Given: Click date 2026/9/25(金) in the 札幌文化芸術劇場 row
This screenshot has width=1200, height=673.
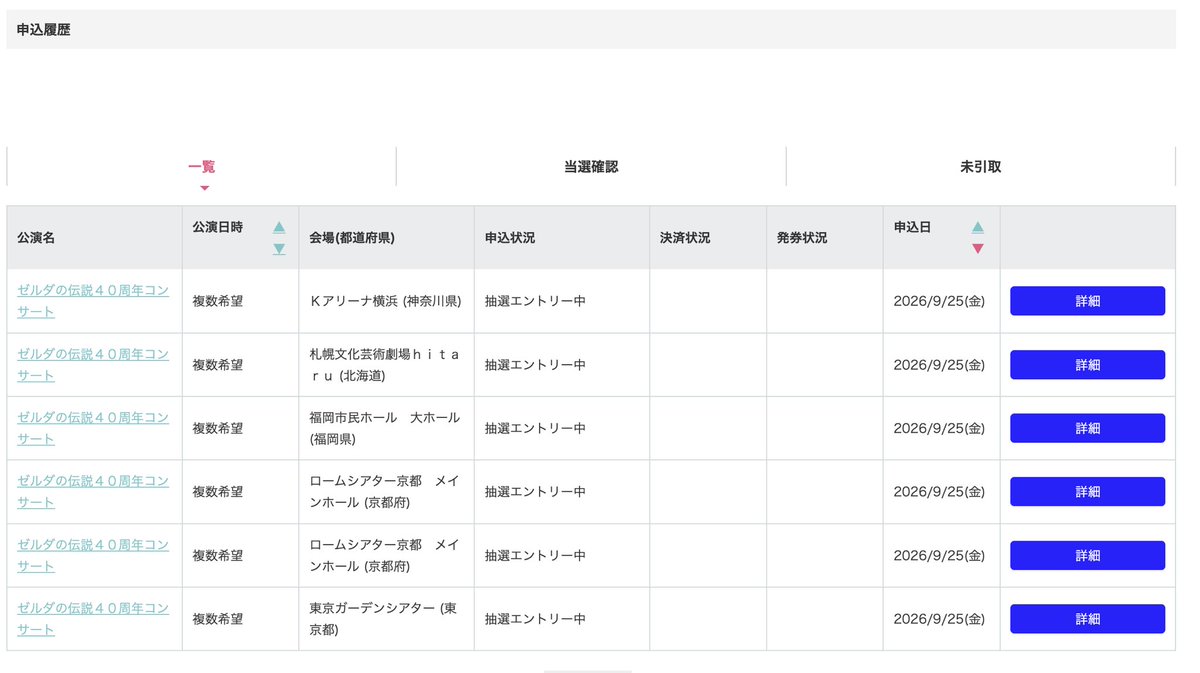Looking at the screenshot, I should point(939,365).
